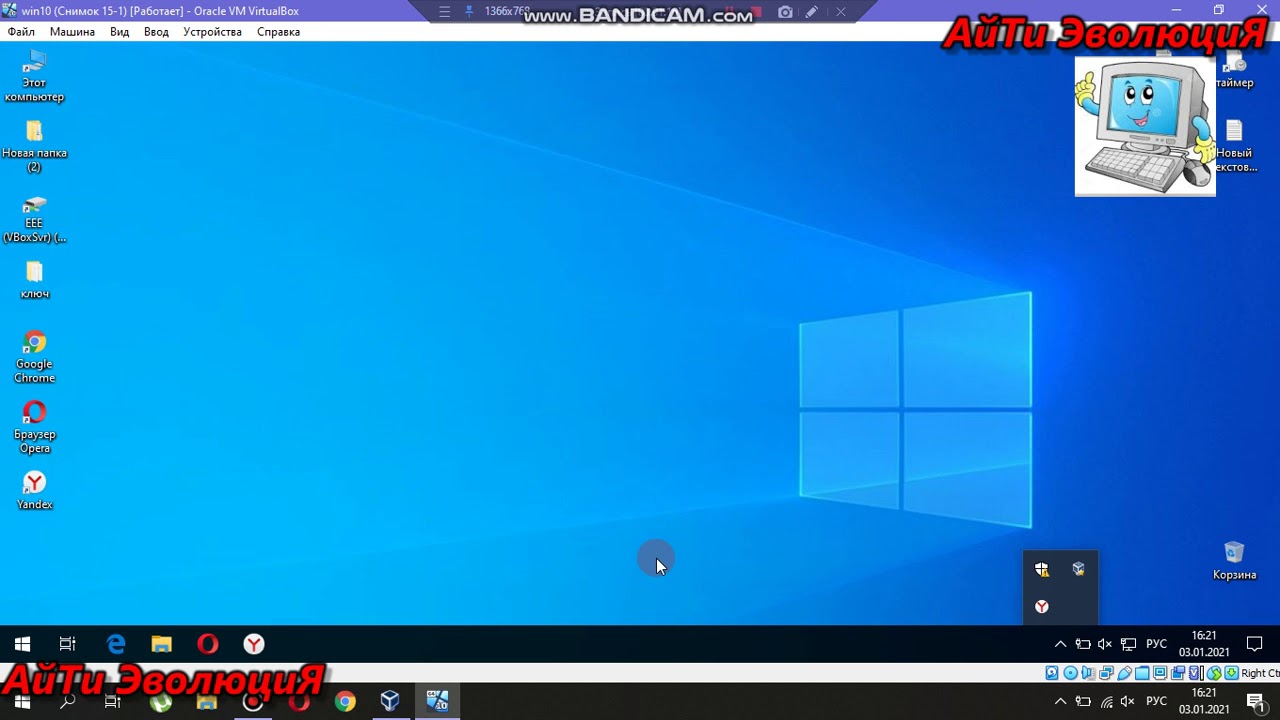1280x720 pixels.
Task: Switch to VirtualBox Manager on host taskbar
Action: [390, 702]
